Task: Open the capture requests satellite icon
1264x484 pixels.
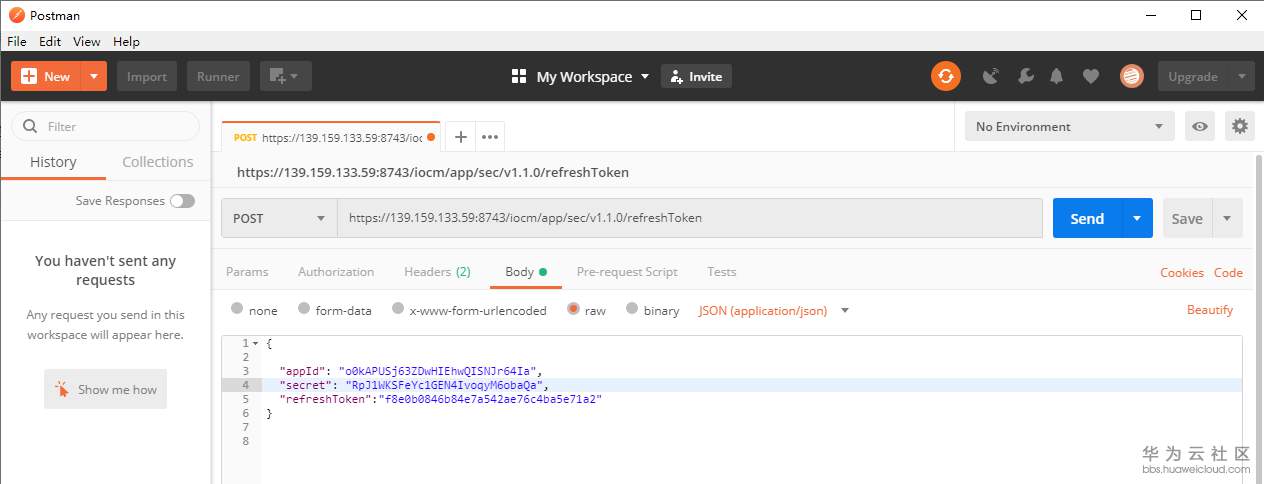Action: (x=991, y=76)
